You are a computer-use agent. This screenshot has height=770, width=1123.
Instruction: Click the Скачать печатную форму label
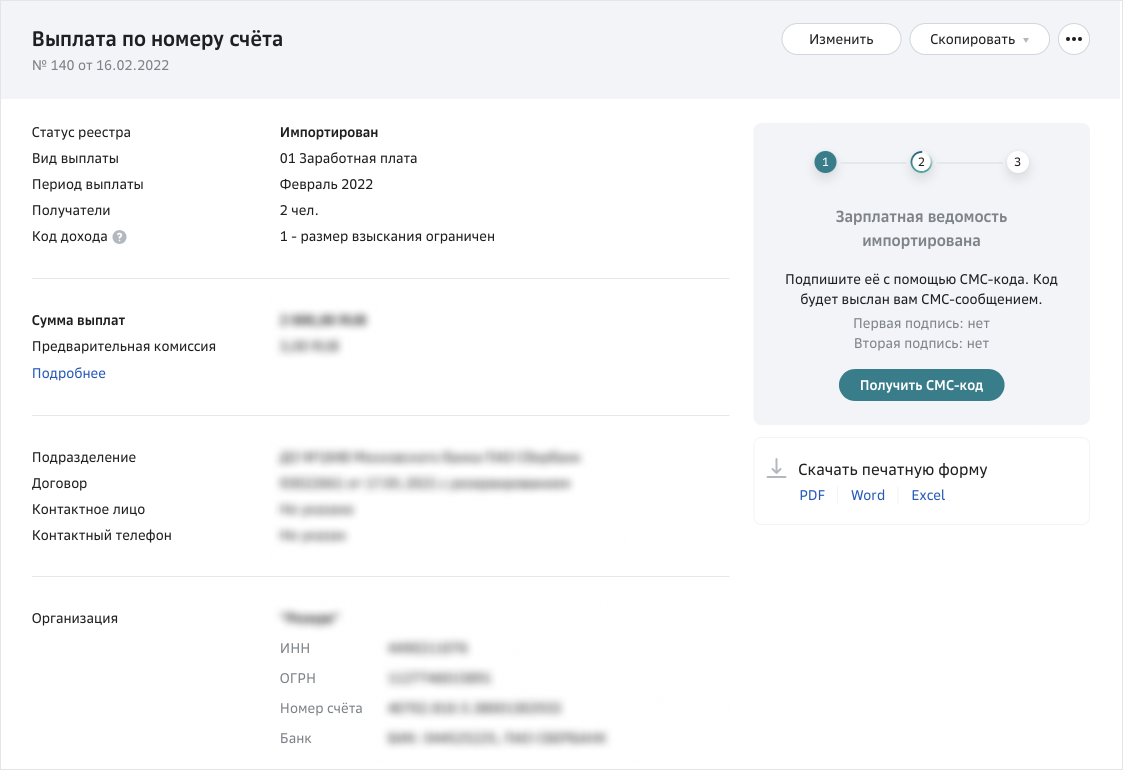[x=892, y=469]
